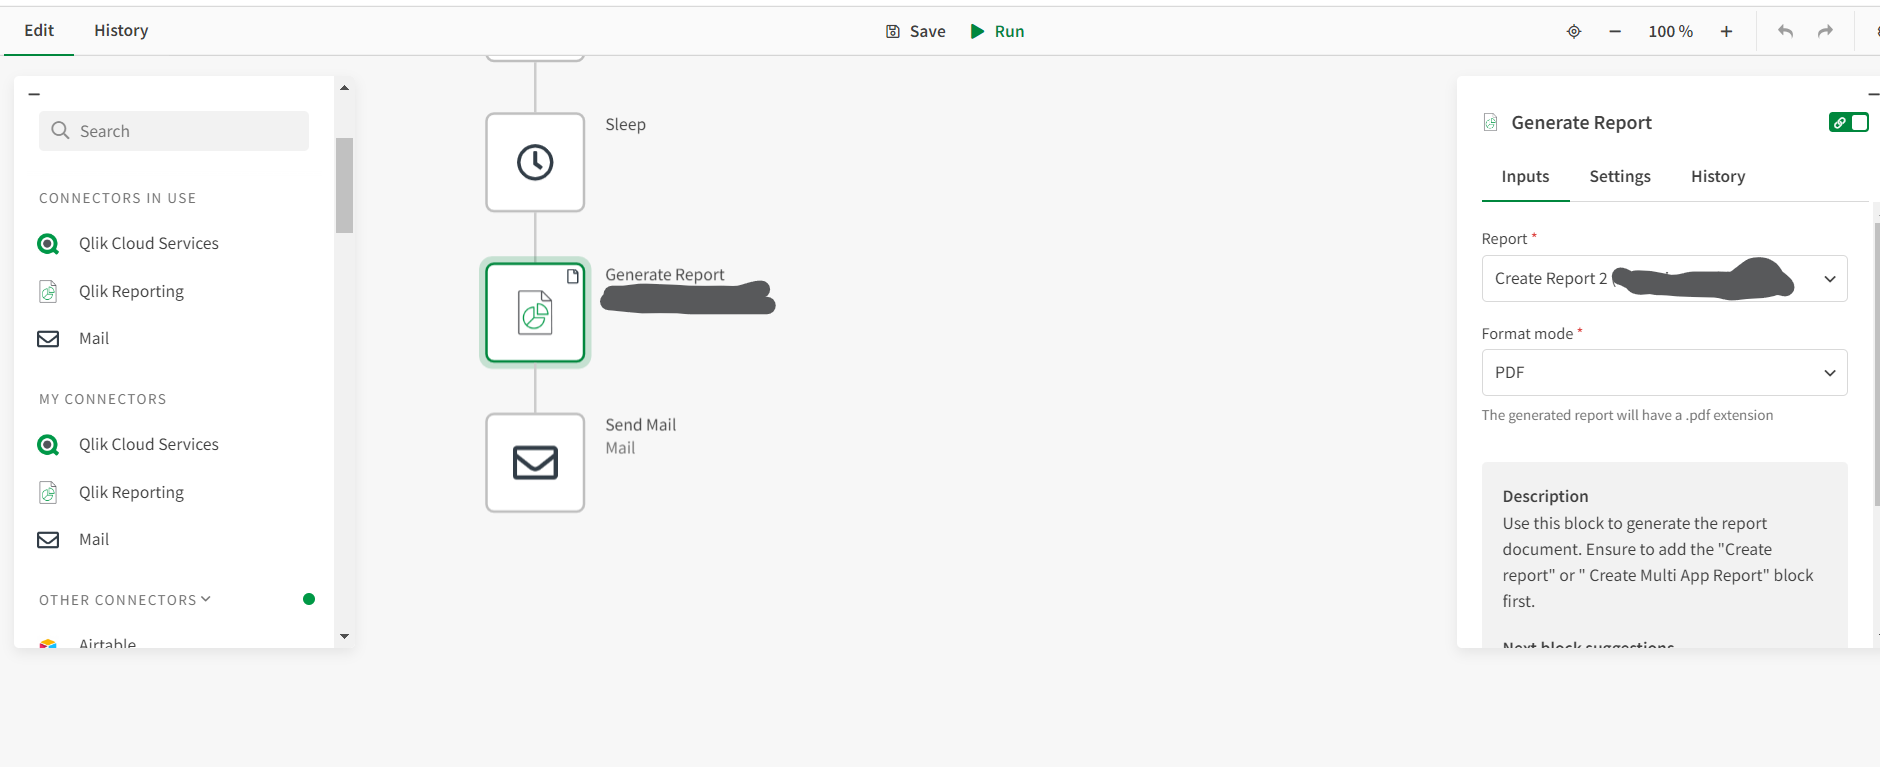Image resolution: width=1880 pixels, height=767 pixels.
Task: Switch to the Settings tab
Action: coord(1620,177)
